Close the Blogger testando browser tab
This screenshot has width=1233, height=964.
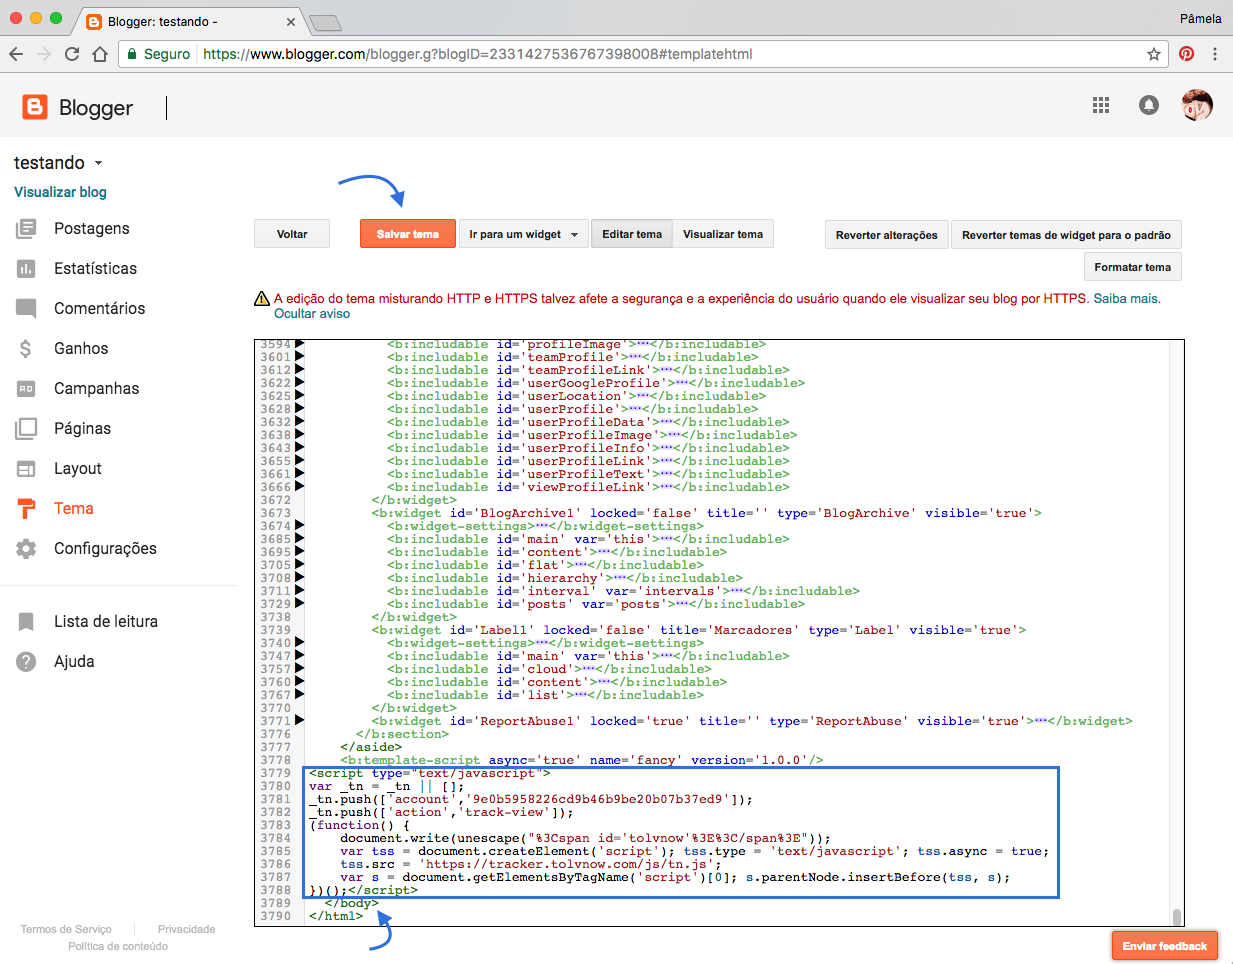tap(291, 22)
